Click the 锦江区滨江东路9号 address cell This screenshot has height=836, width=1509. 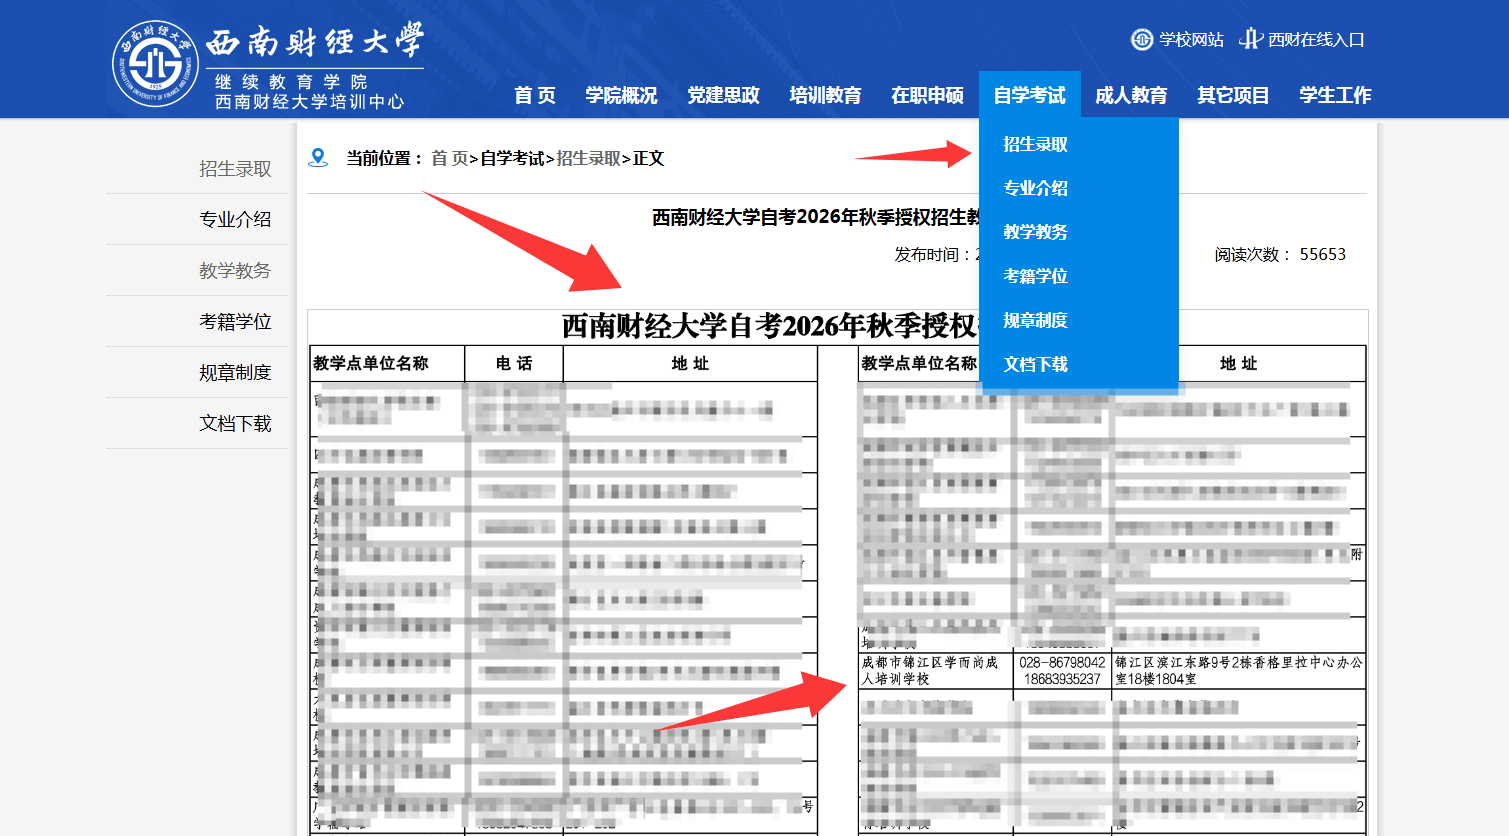tap(1239, 670)
